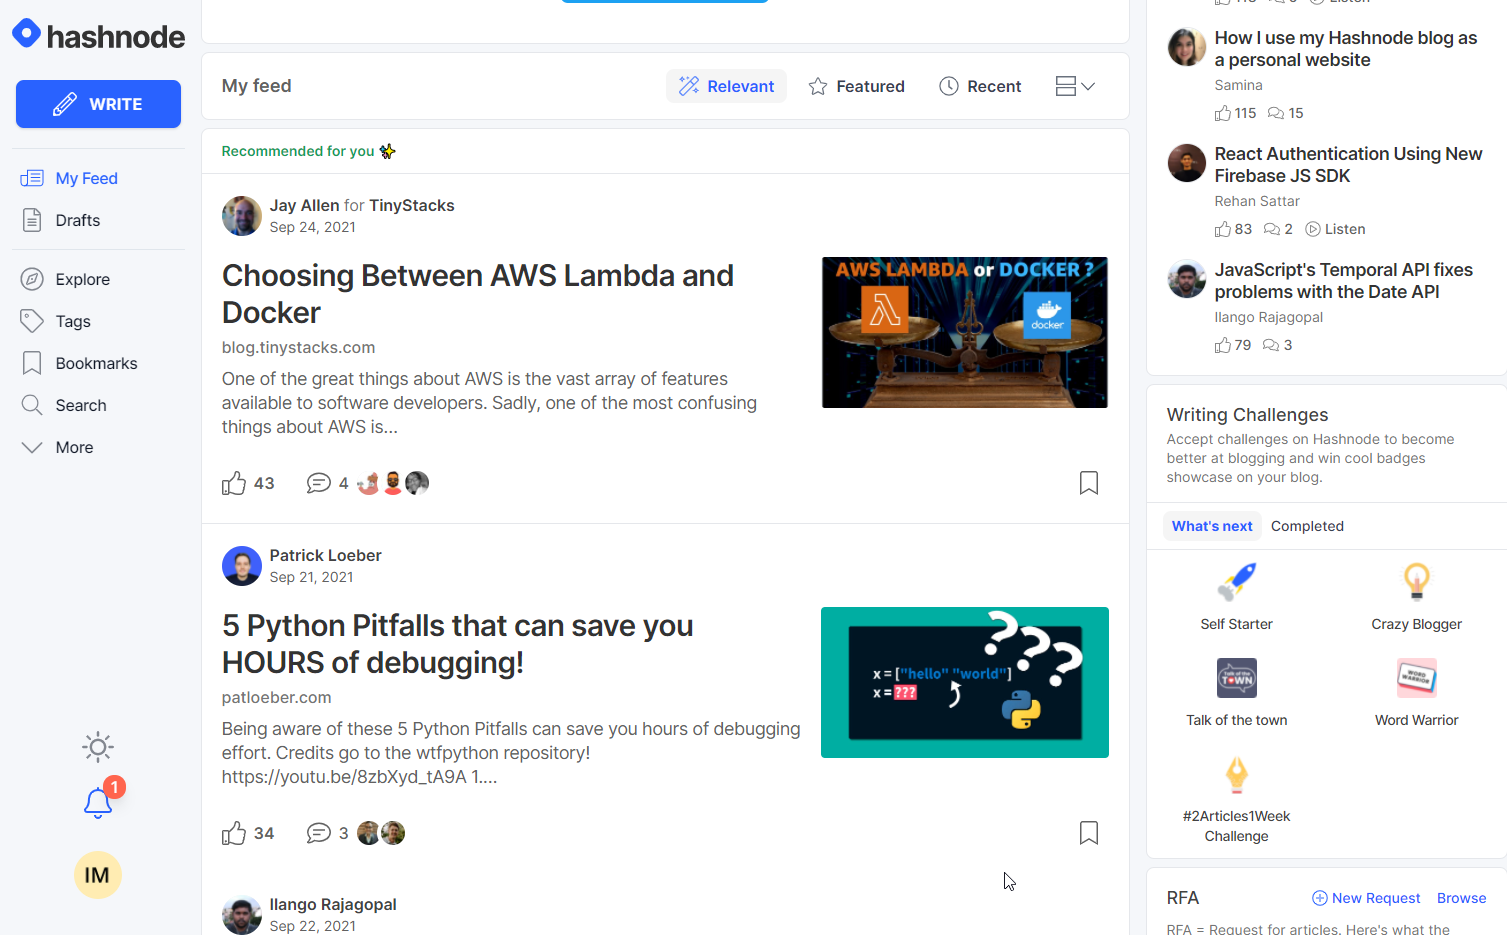Open JavaScript's Temporal API article
Viewport: 1507px width, 935px height.
point(1343,281)
